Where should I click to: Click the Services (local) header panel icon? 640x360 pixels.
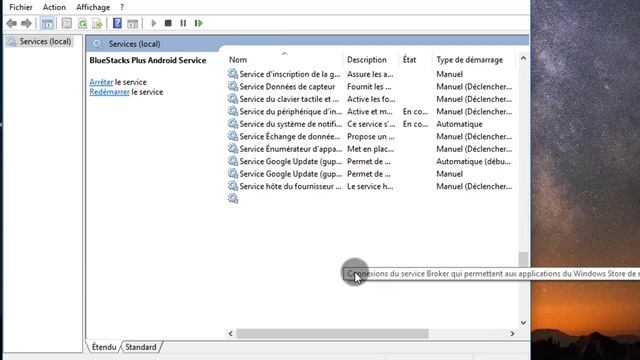tap(97, 44)
